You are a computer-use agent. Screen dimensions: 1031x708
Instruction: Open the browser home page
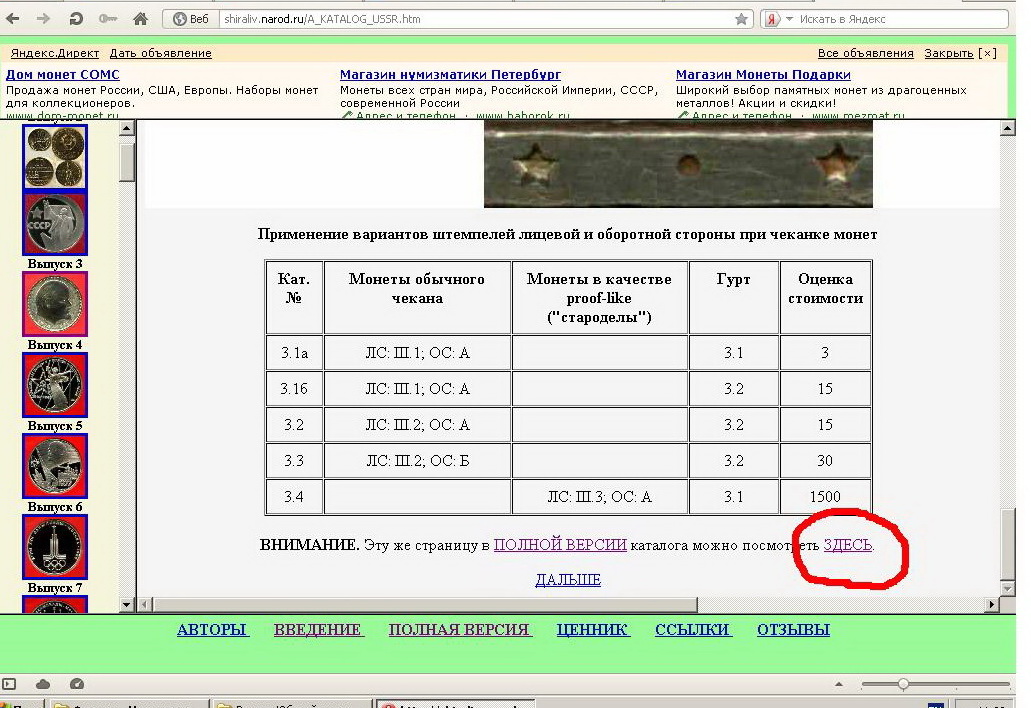click(140, 19)
